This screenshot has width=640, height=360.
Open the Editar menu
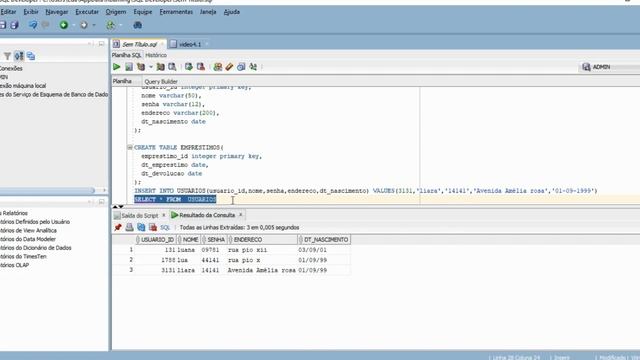pyautogui.click(x=8, y=12)
